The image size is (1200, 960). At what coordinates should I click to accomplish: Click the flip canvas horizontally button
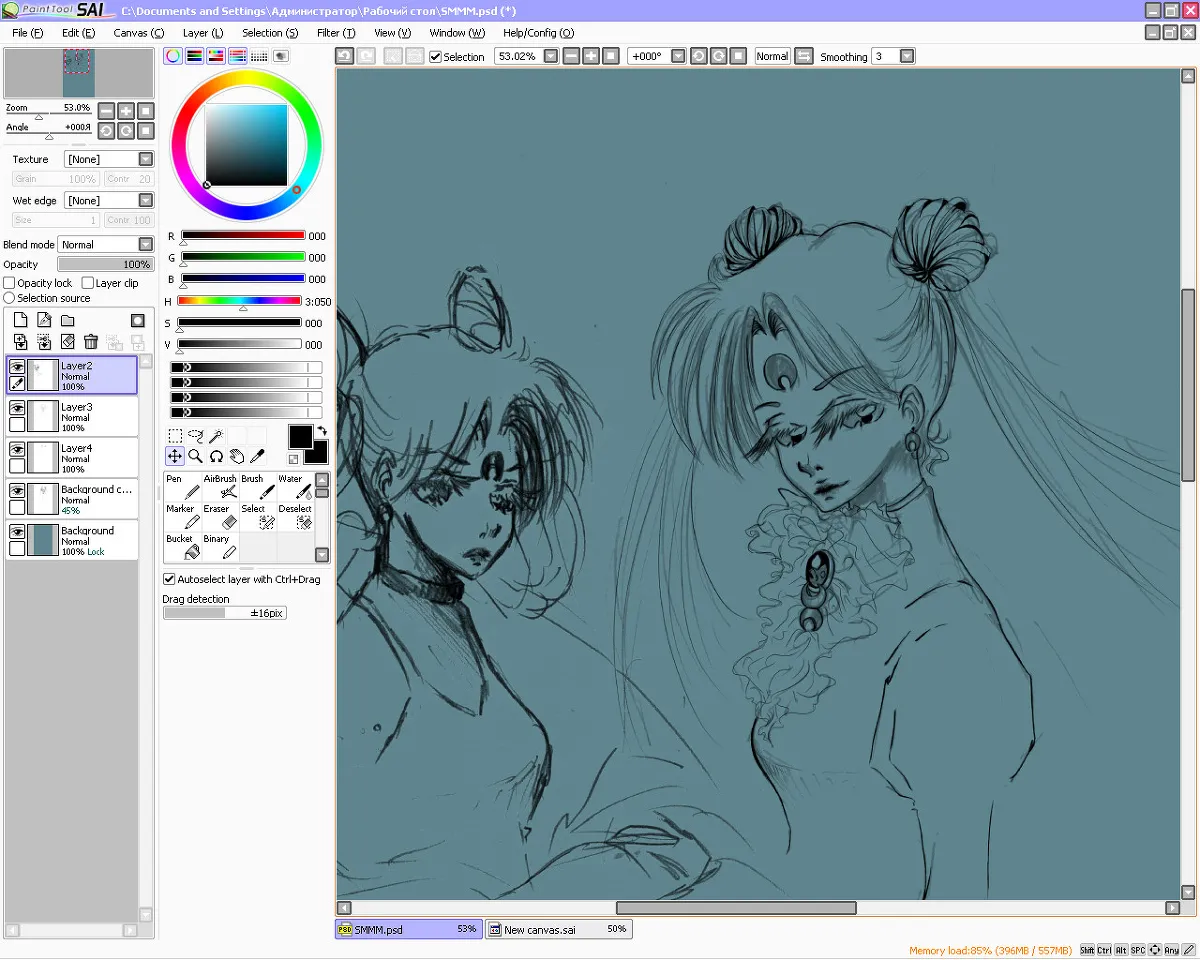click(804, 57)
